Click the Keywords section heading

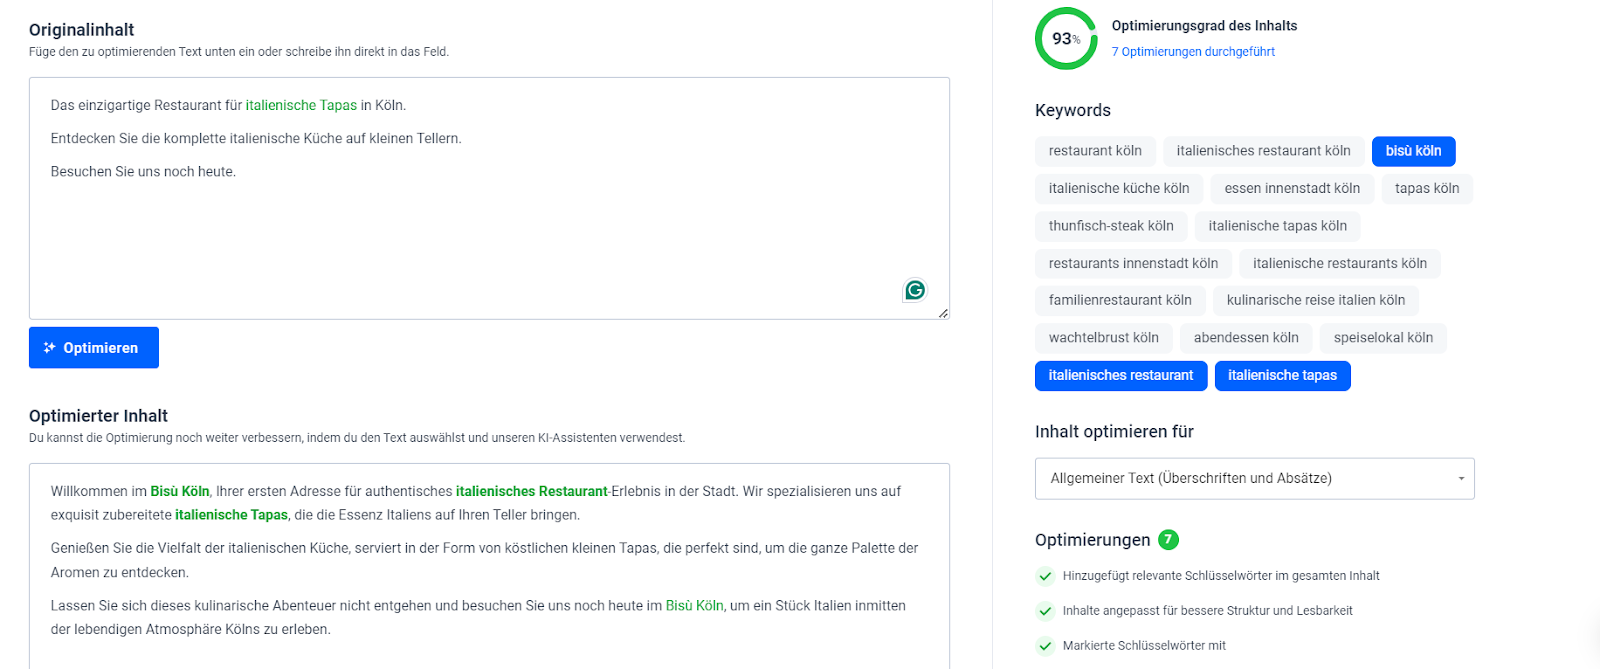click(1073, 111)
